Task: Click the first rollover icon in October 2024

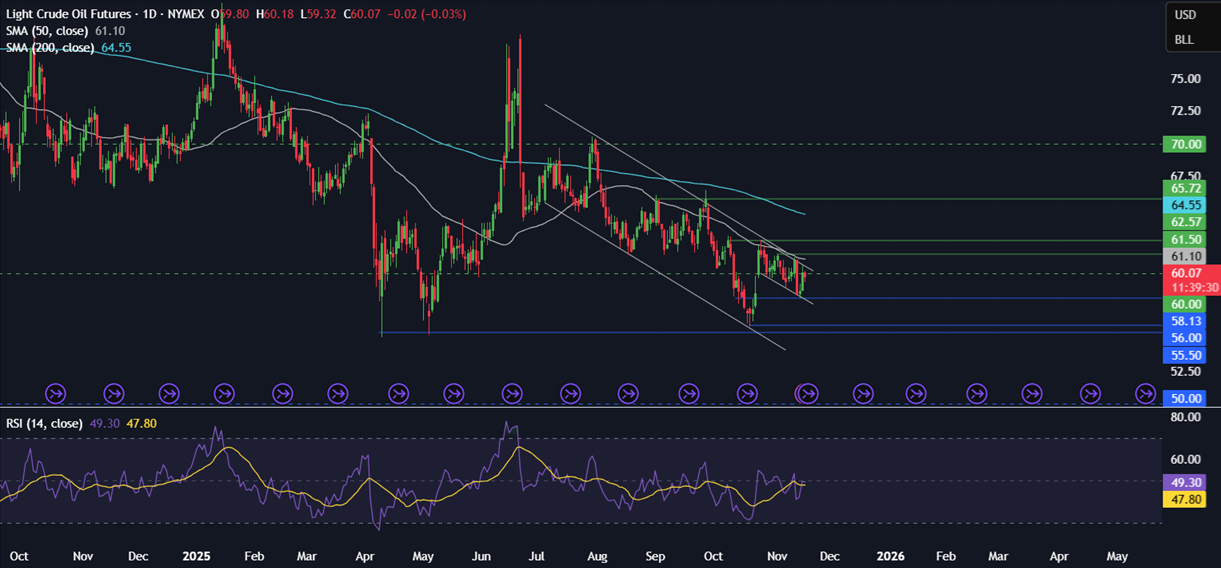Action: pos(56,393)
